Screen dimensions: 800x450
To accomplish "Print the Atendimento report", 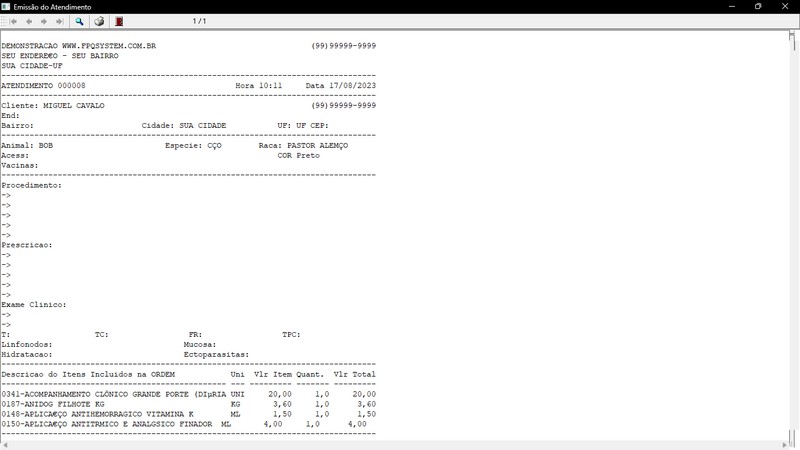I will [99, 21].
